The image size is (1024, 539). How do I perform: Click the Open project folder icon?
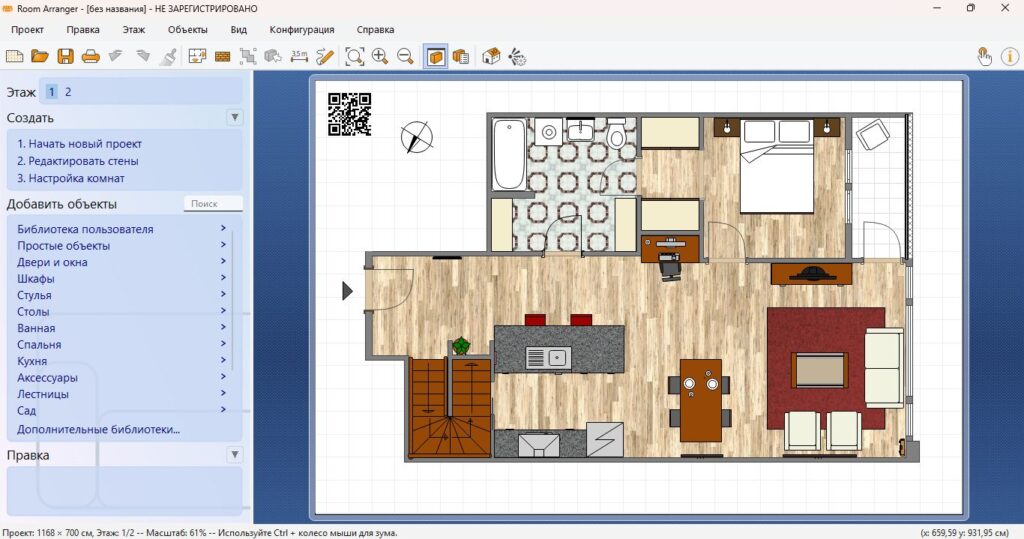pyautogui.click(x=40, y=57)
